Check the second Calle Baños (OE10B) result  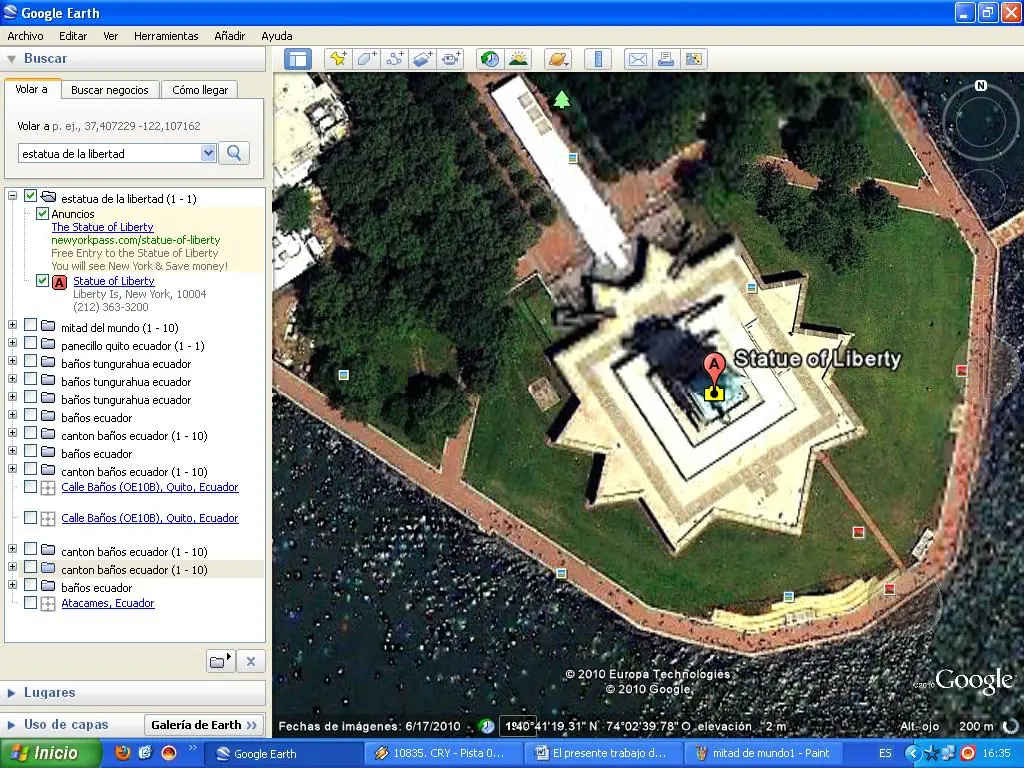tap(30, 517)
